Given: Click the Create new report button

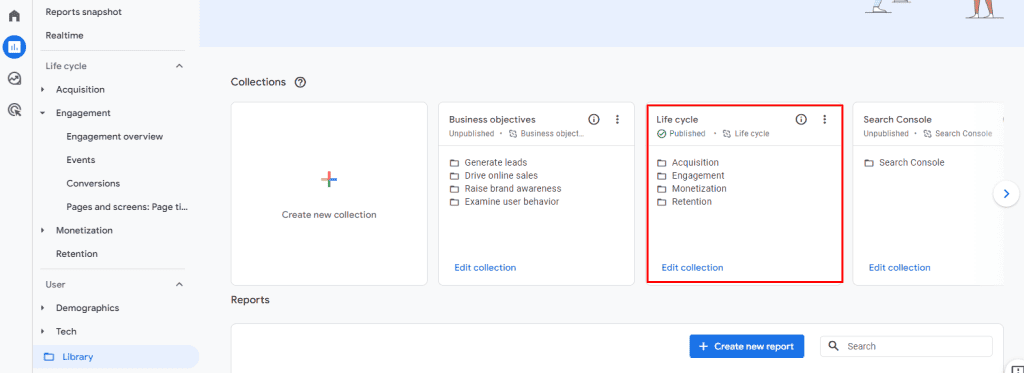Looking at the screenshot, I should (x=746, y=346).
